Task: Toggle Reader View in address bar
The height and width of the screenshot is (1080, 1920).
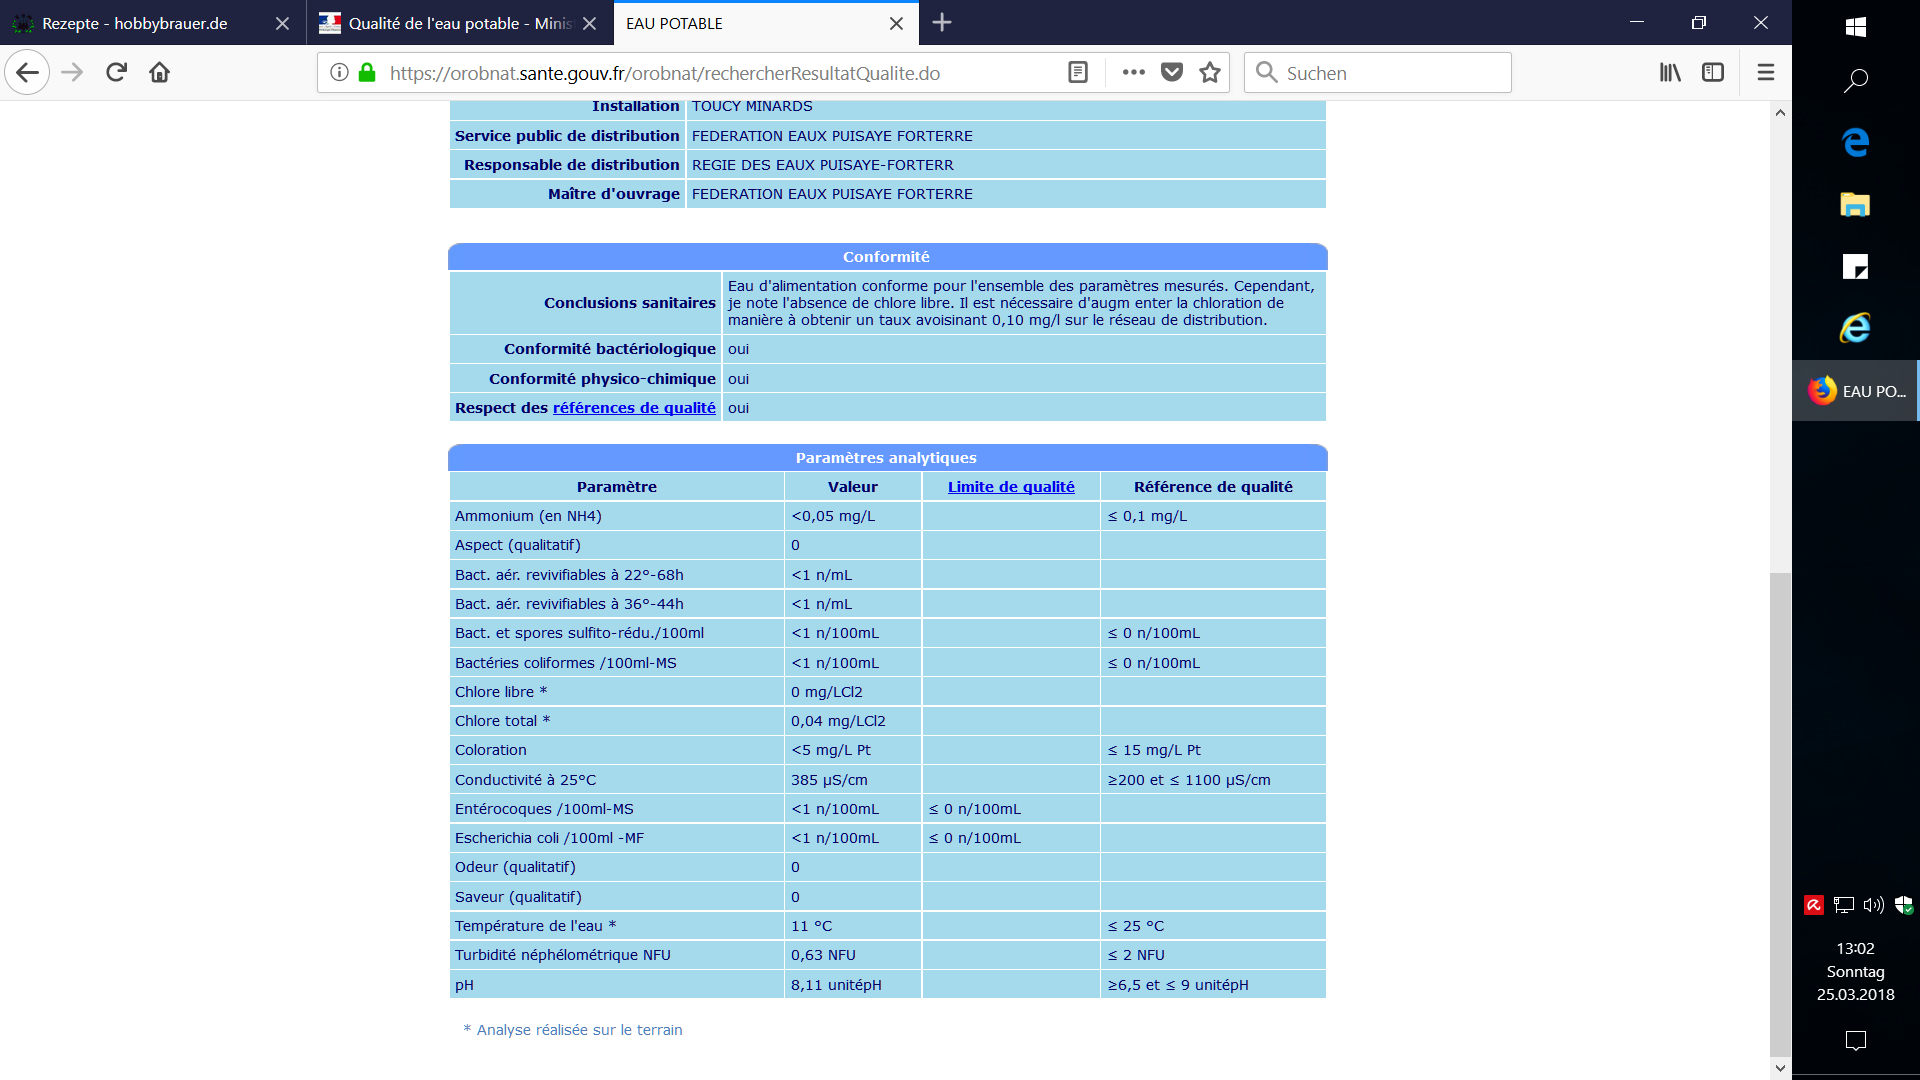Action: click(1077, 72)
